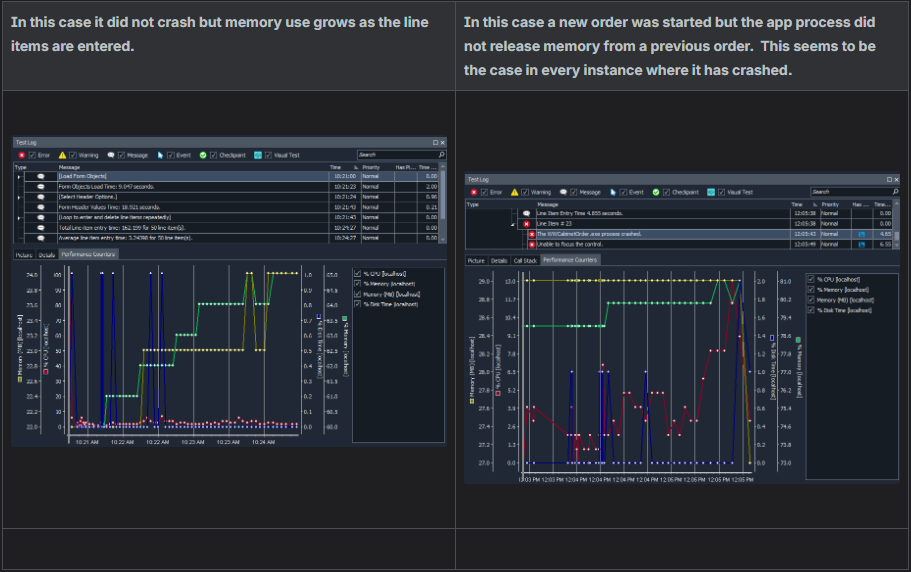Click the green Checkpoint icon in left Test Log
This screenshot has width=911, height=572.
pyautogui.click(x=202, y=155)
